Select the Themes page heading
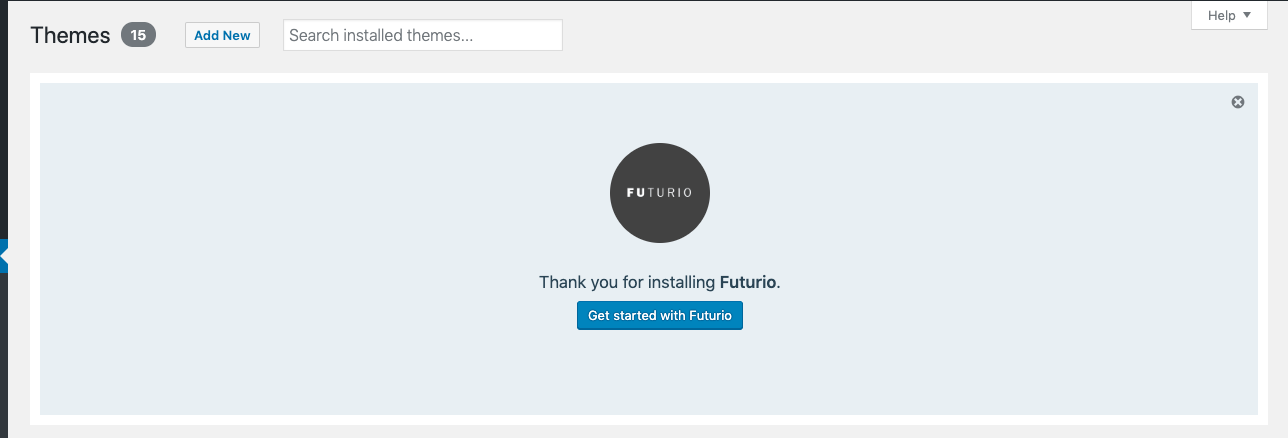The height and width of the screenshot is (438, 1288). tap(70, 36)
